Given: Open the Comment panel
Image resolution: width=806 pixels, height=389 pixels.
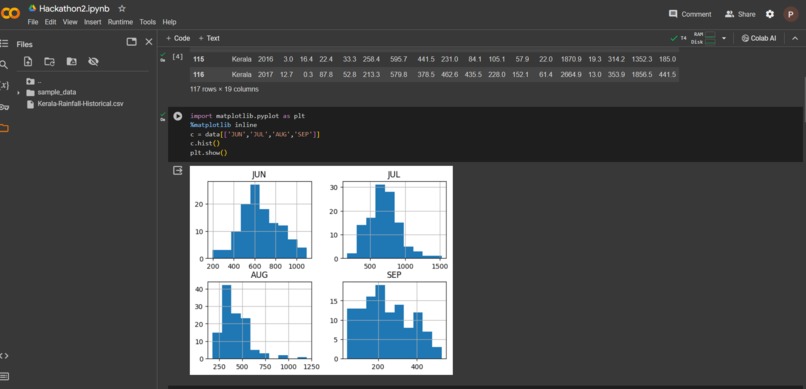Looking at the screenshot, I should click(x=690, y=14).
